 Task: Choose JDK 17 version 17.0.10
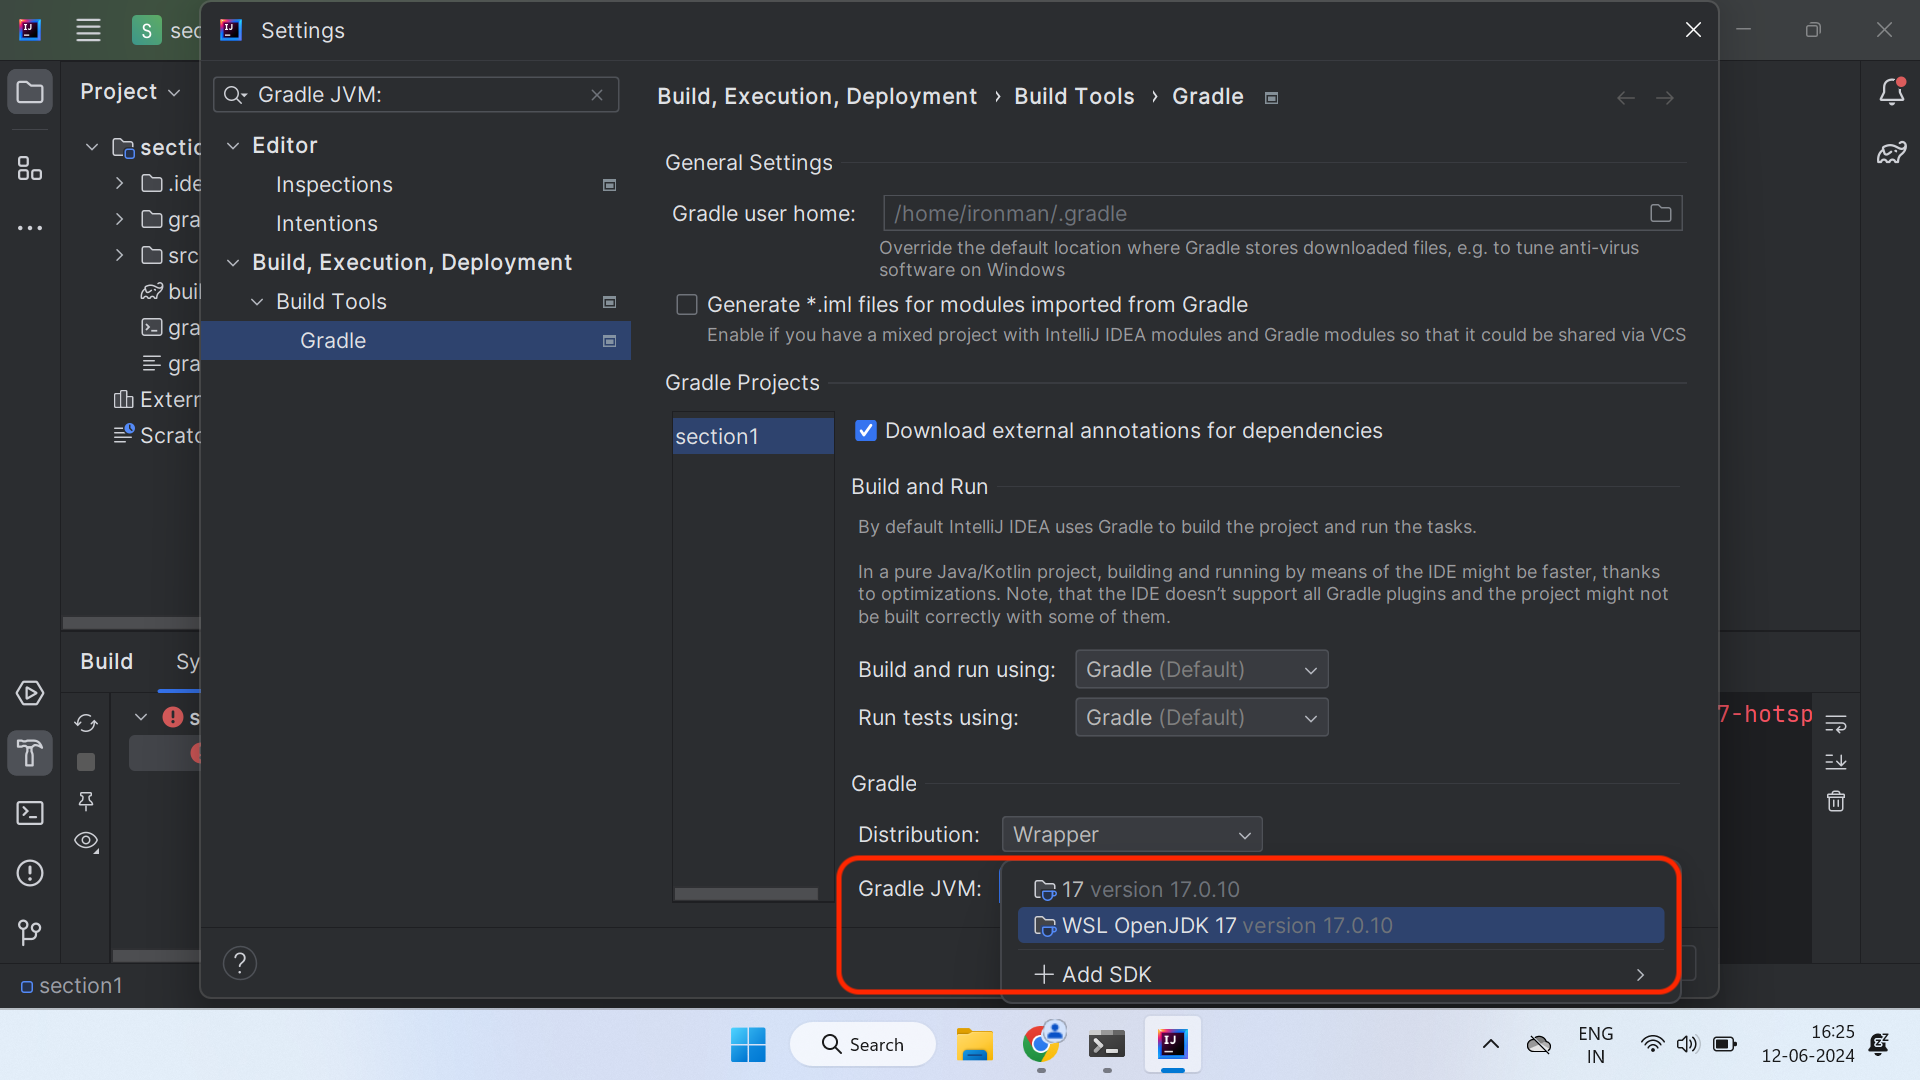click(x=1340, y=889)
